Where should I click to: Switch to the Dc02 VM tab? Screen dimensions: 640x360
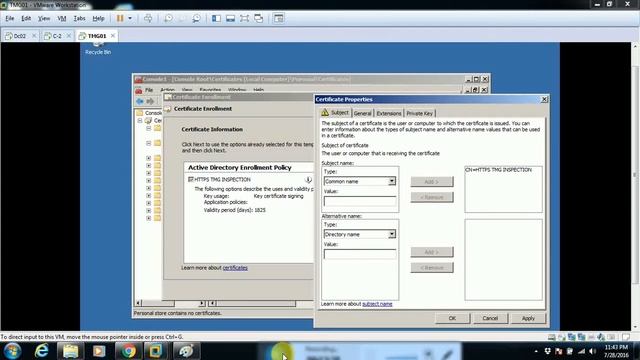pyautogui.click(x=20, y=36)
